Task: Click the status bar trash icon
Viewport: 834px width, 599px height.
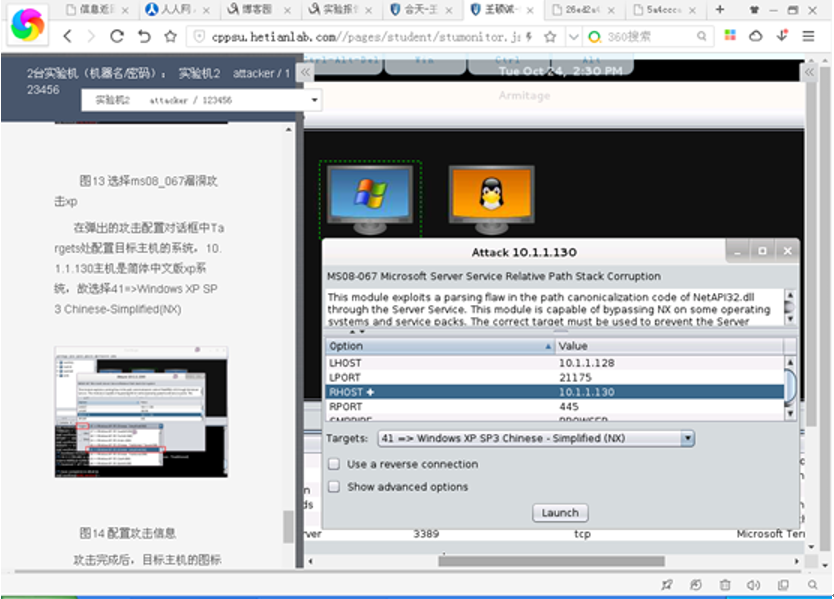Action: coord(725,585)
